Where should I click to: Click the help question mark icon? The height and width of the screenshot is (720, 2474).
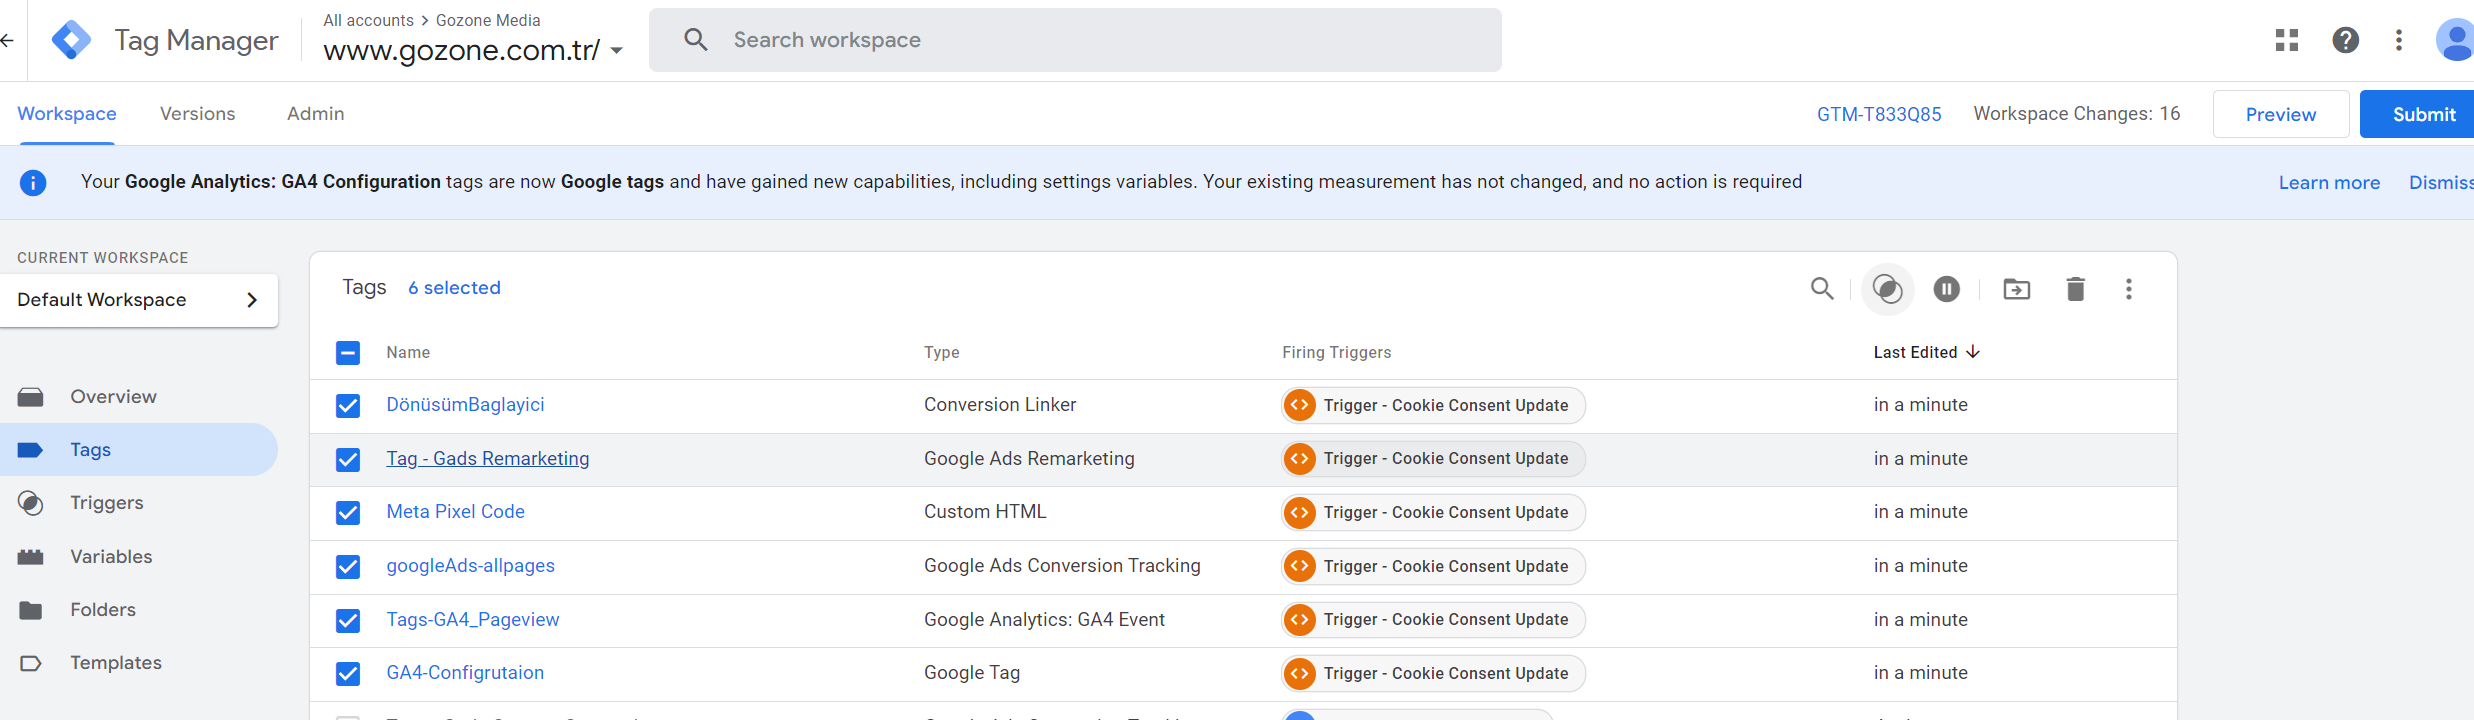click(x=2345, y=40)
